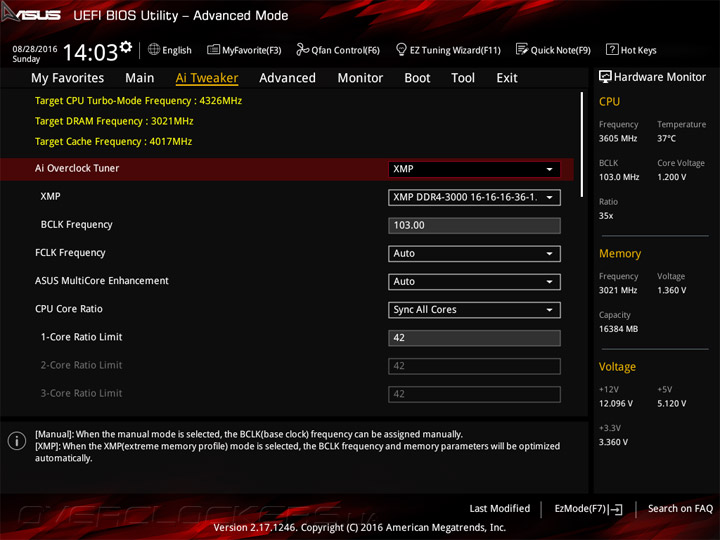Click Core Voltage value 1.200 V
The width and height of the screenshot is (720, 540).
671,177
